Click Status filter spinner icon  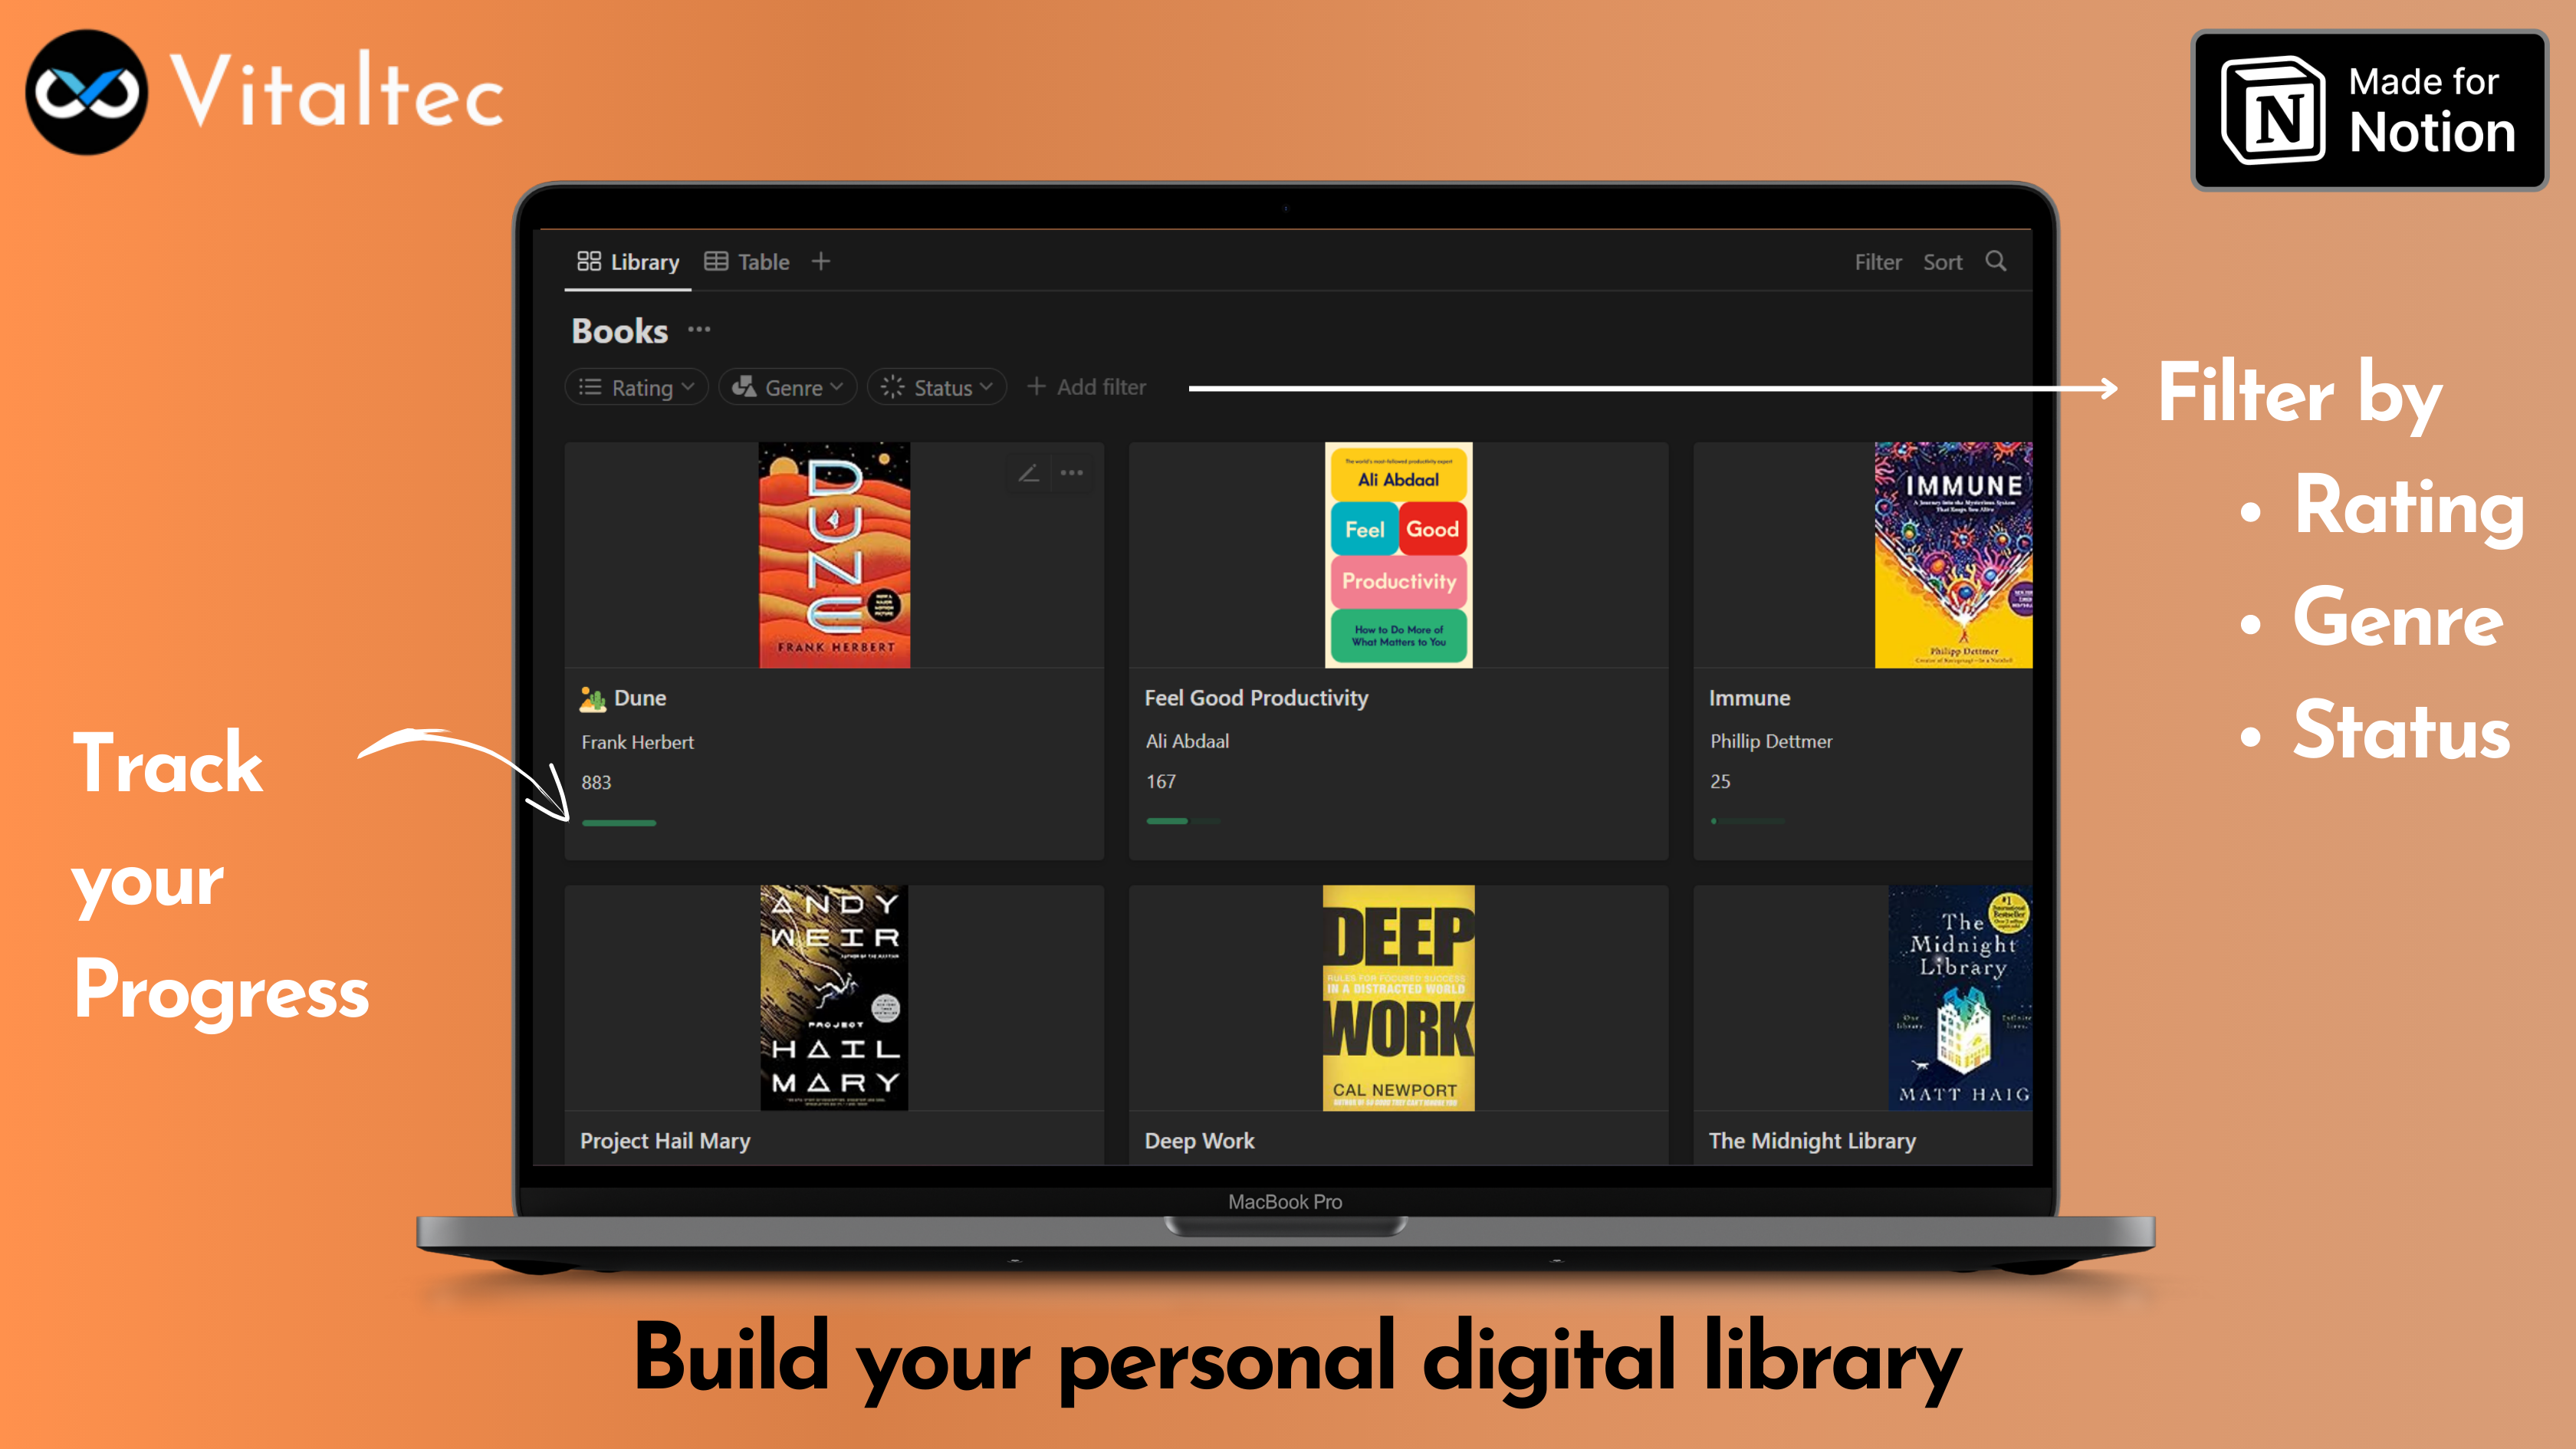893,387
